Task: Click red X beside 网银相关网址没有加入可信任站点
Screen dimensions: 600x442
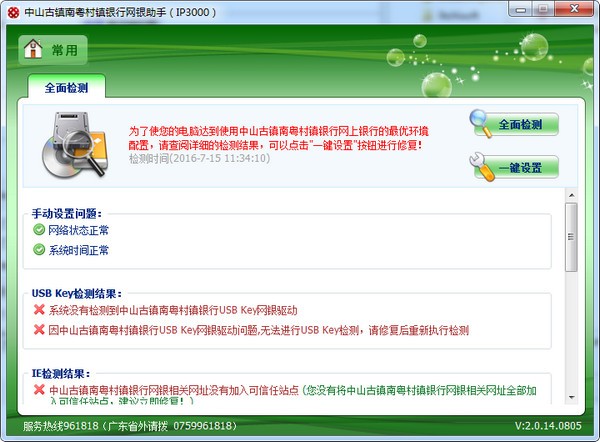Action: pos(39,390)
